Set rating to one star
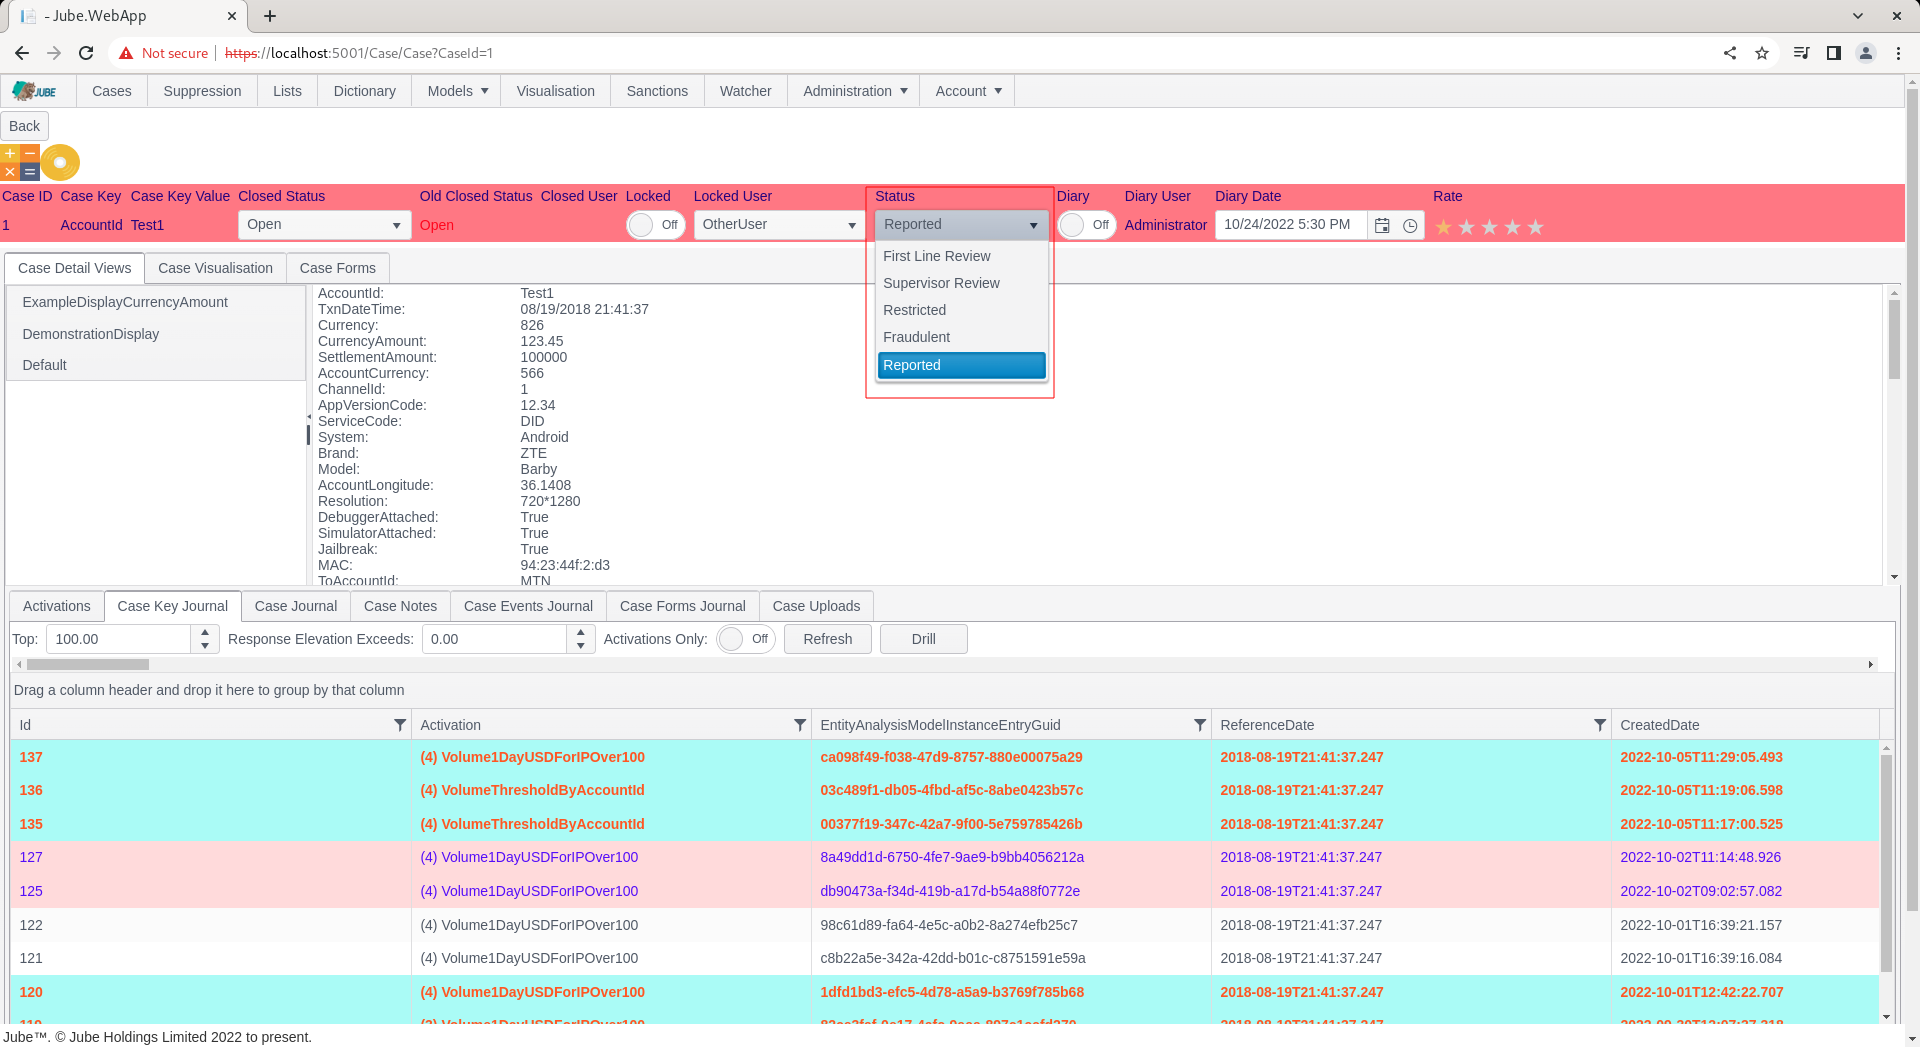1920x1047 pixels. tap(1444, 227)
